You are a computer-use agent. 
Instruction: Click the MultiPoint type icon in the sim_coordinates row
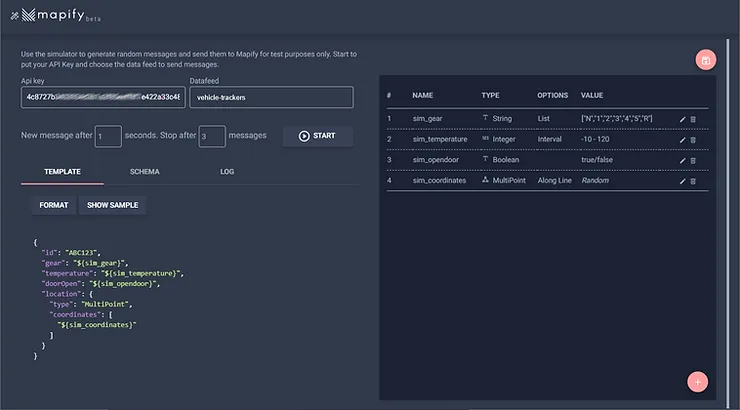point(485,180)
